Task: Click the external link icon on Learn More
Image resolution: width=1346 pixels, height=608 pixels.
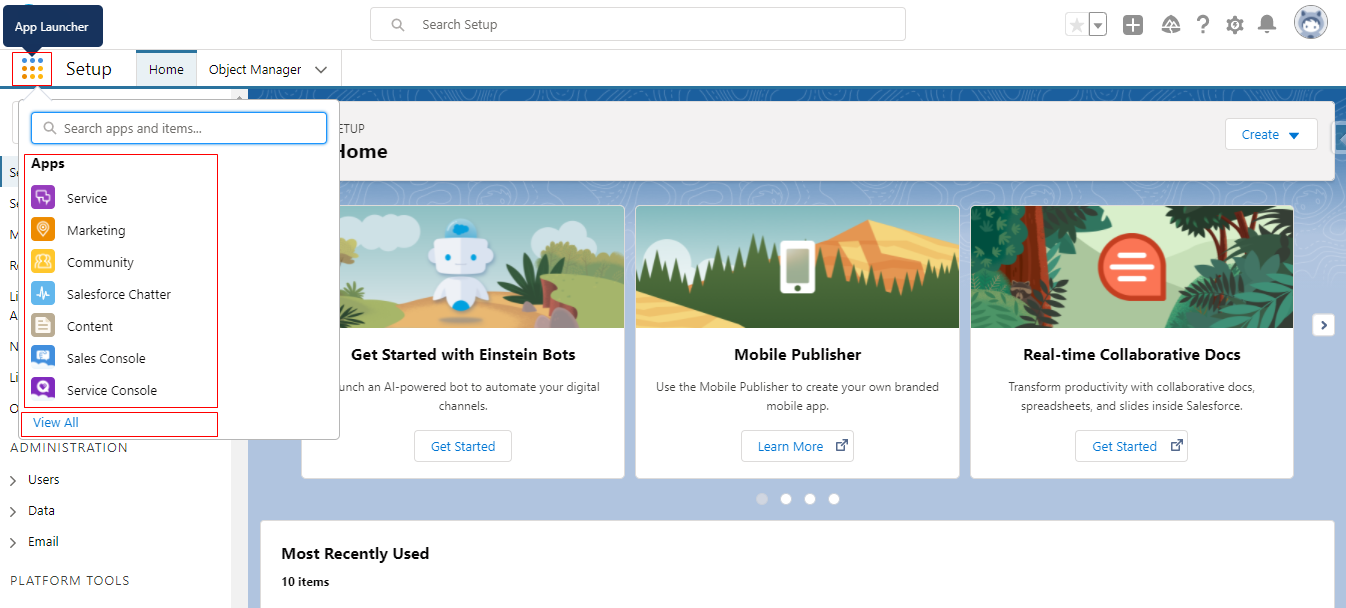Action: point(842,446)
